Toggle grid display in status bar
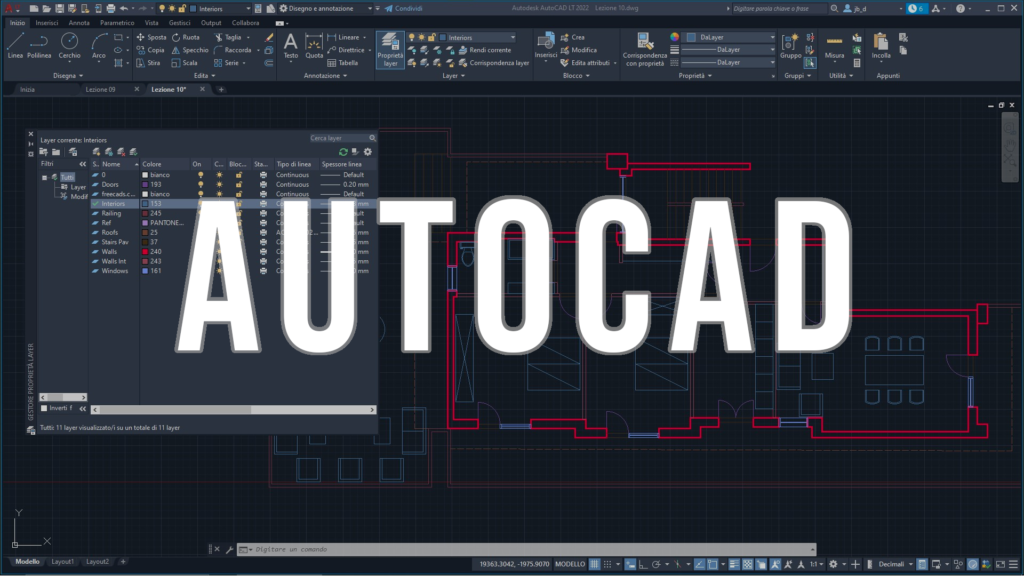Screen dimensions: 1024x576 click(594, 564)
